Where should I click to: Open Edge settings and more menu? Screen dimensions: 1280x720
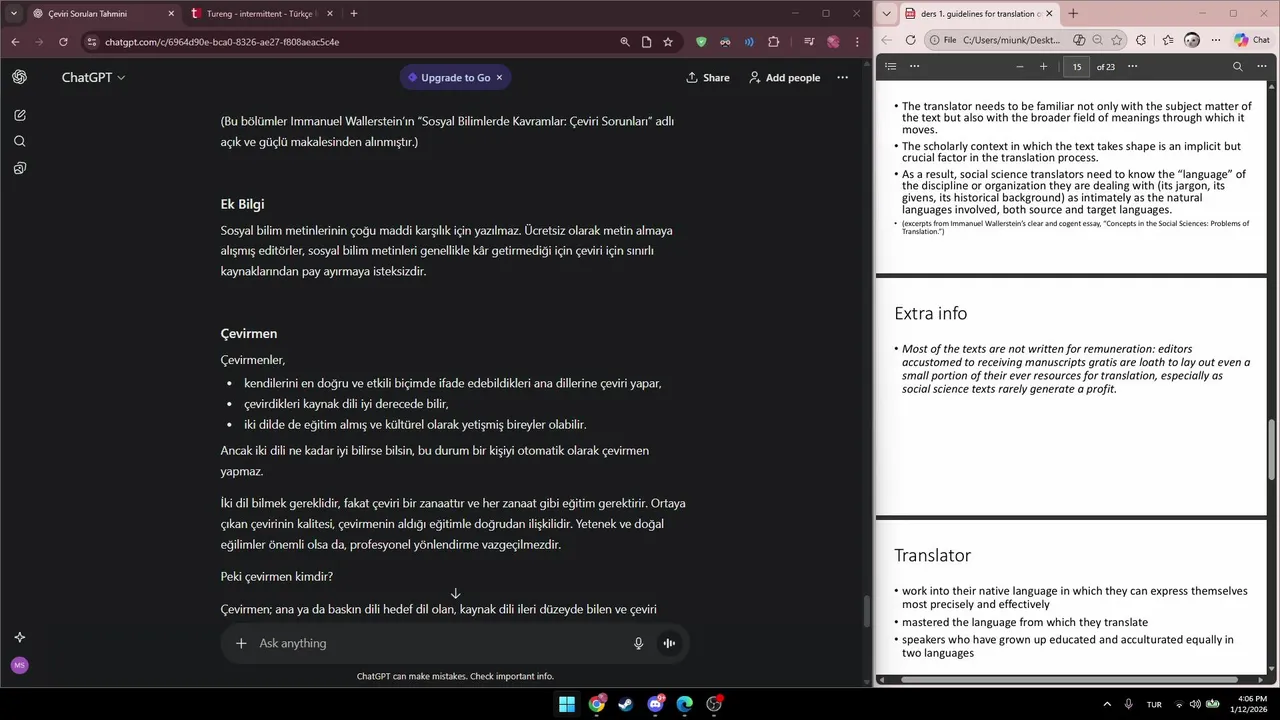(1216, 40)
